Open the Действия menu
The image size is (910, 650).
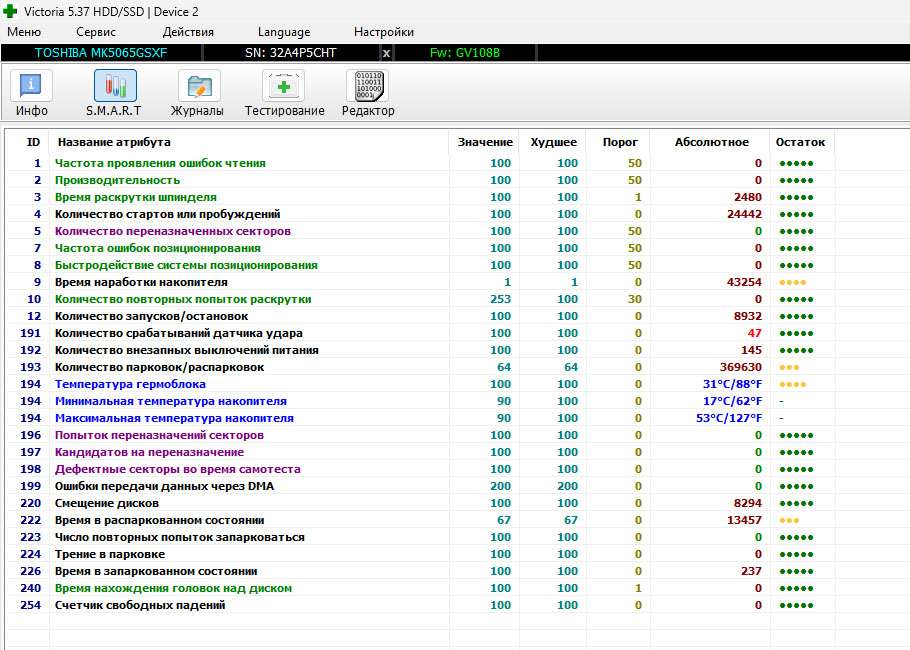pyautogui.click(x=188, y=32)
